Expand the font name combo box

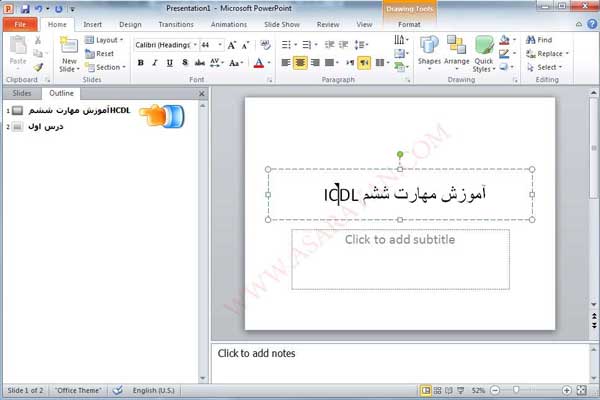tap(193, 45)
